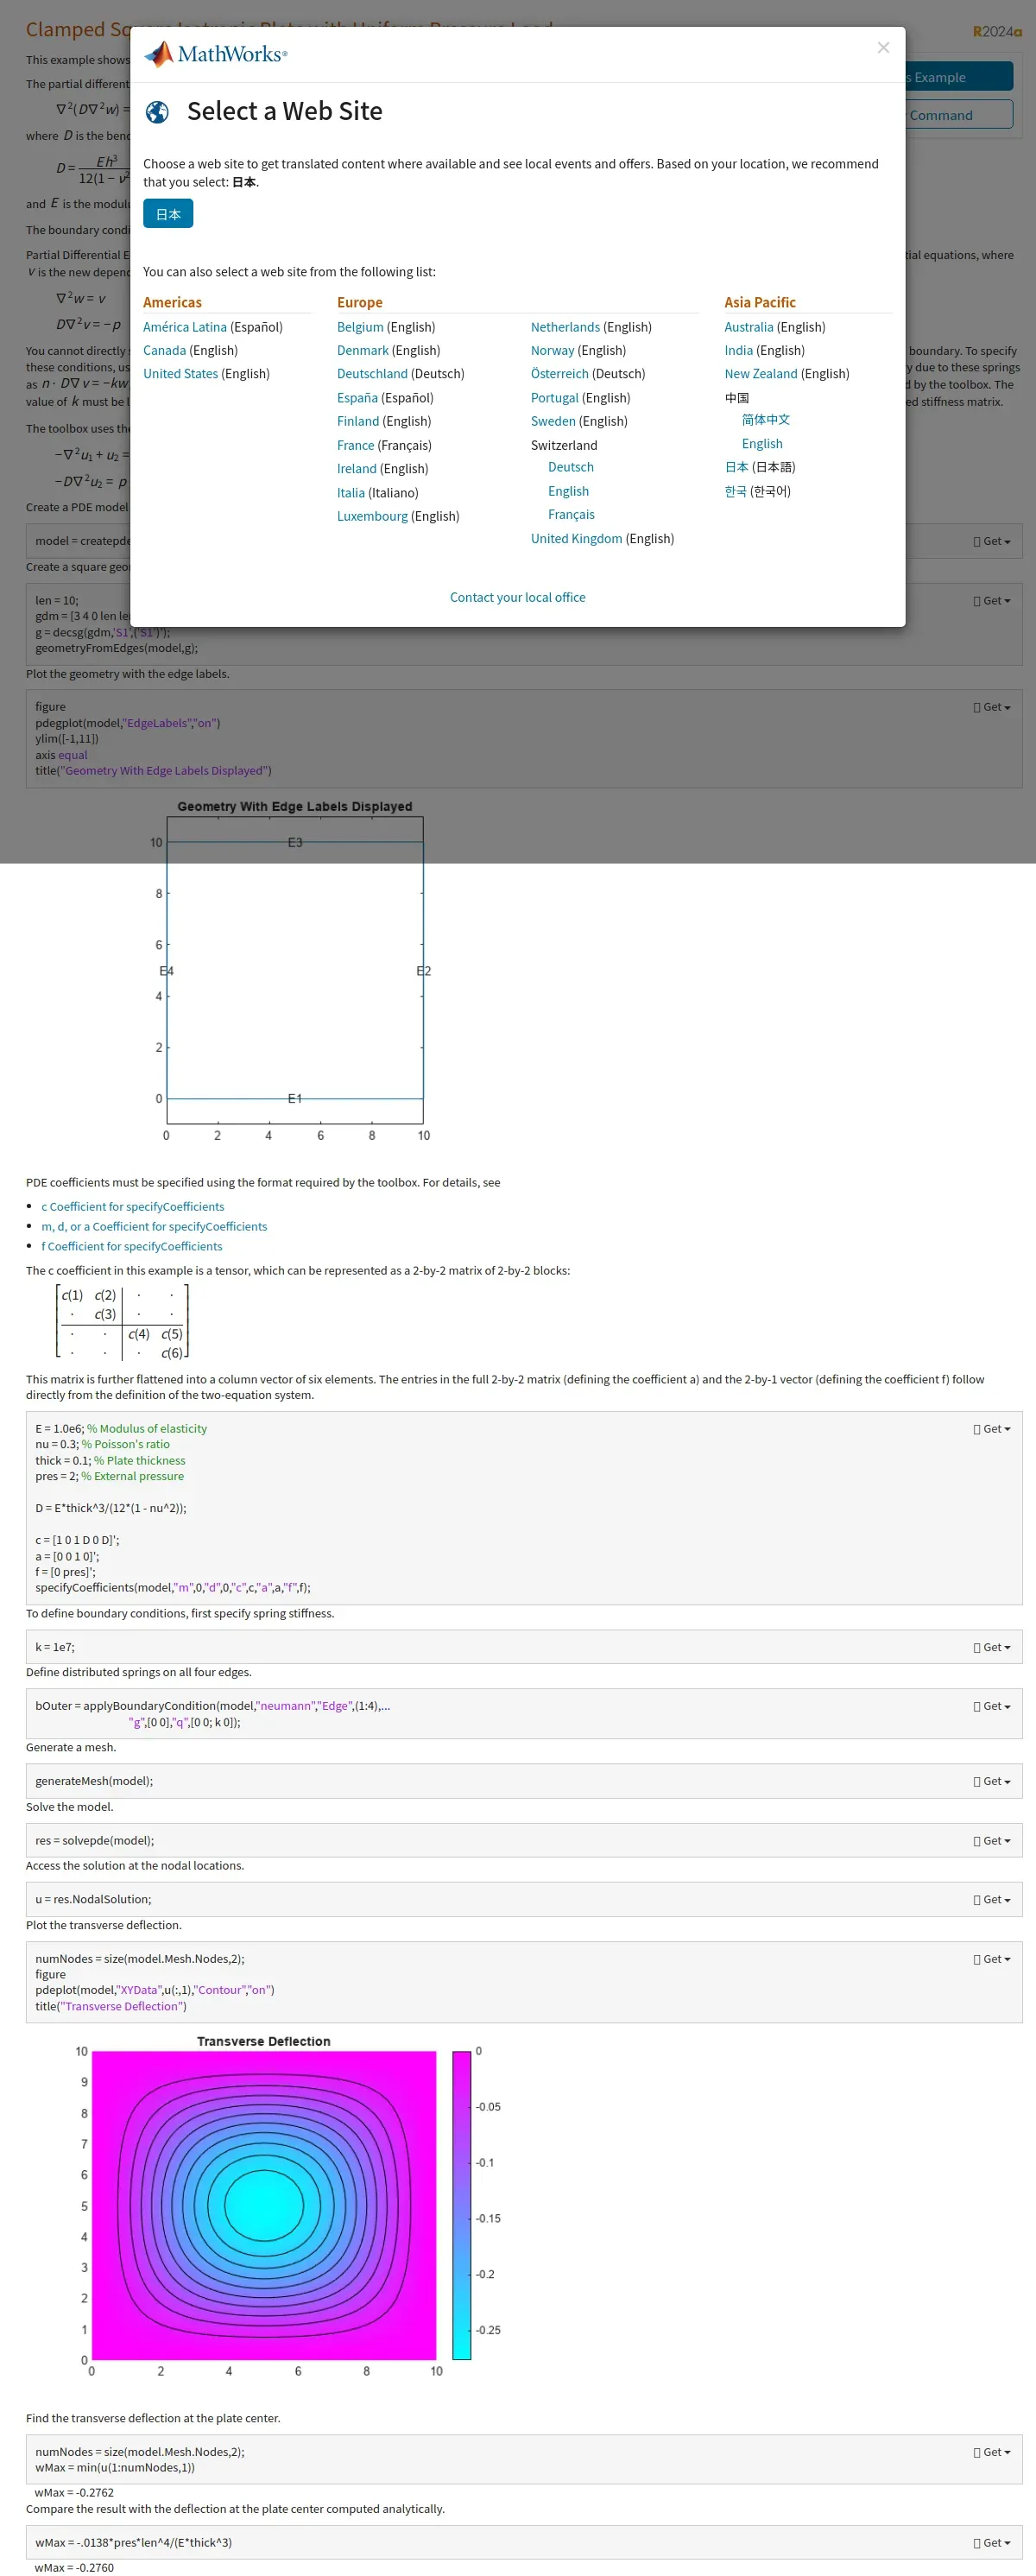The width and height of the screenshot is (1036, 2576).
Task: Select 简体中文 under 中国
Action: tap(766, 420)
